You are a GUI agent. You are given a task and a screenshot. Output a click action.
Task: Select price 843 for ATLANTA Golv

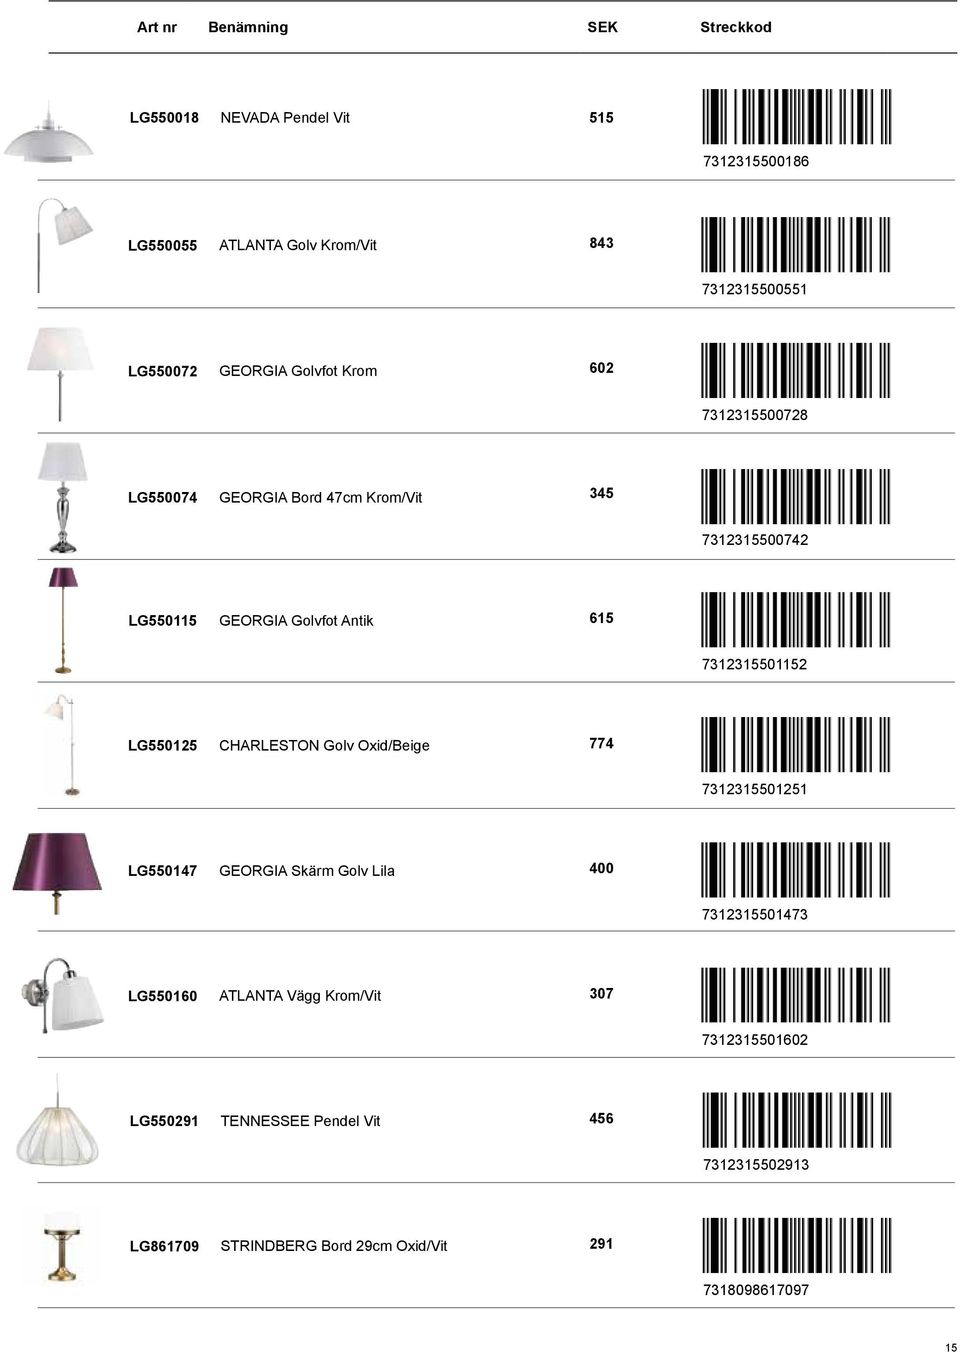pyautogui.click(x=601, y=243)
